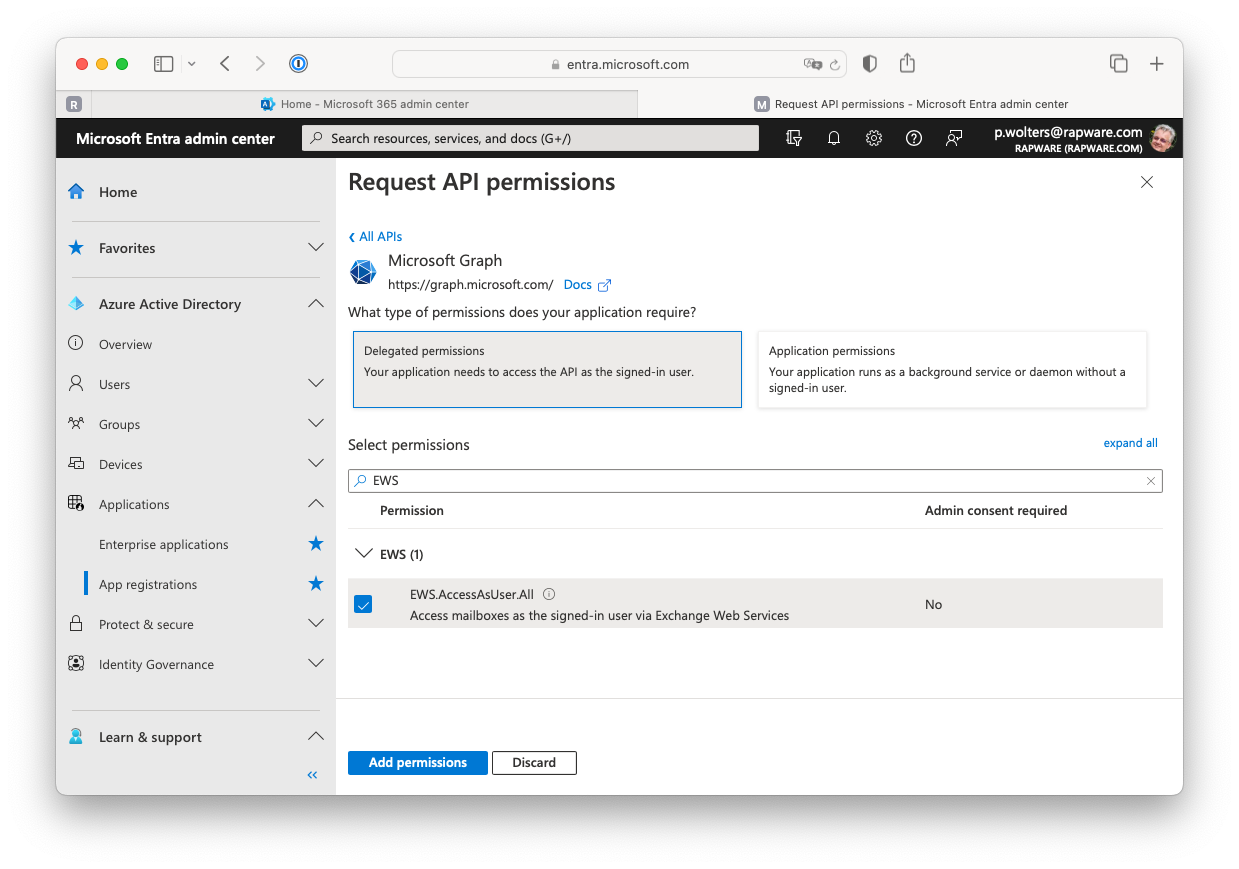Image resolution: width=1239 pixels, height=869 pixels.
Task: Click the Admin consent required column header
Action: coord(996,511)
